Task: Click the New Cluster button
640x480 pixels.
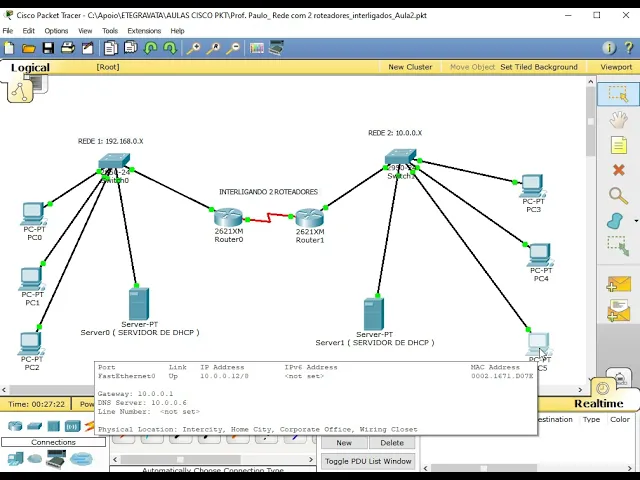Action: tap(410, 67)
